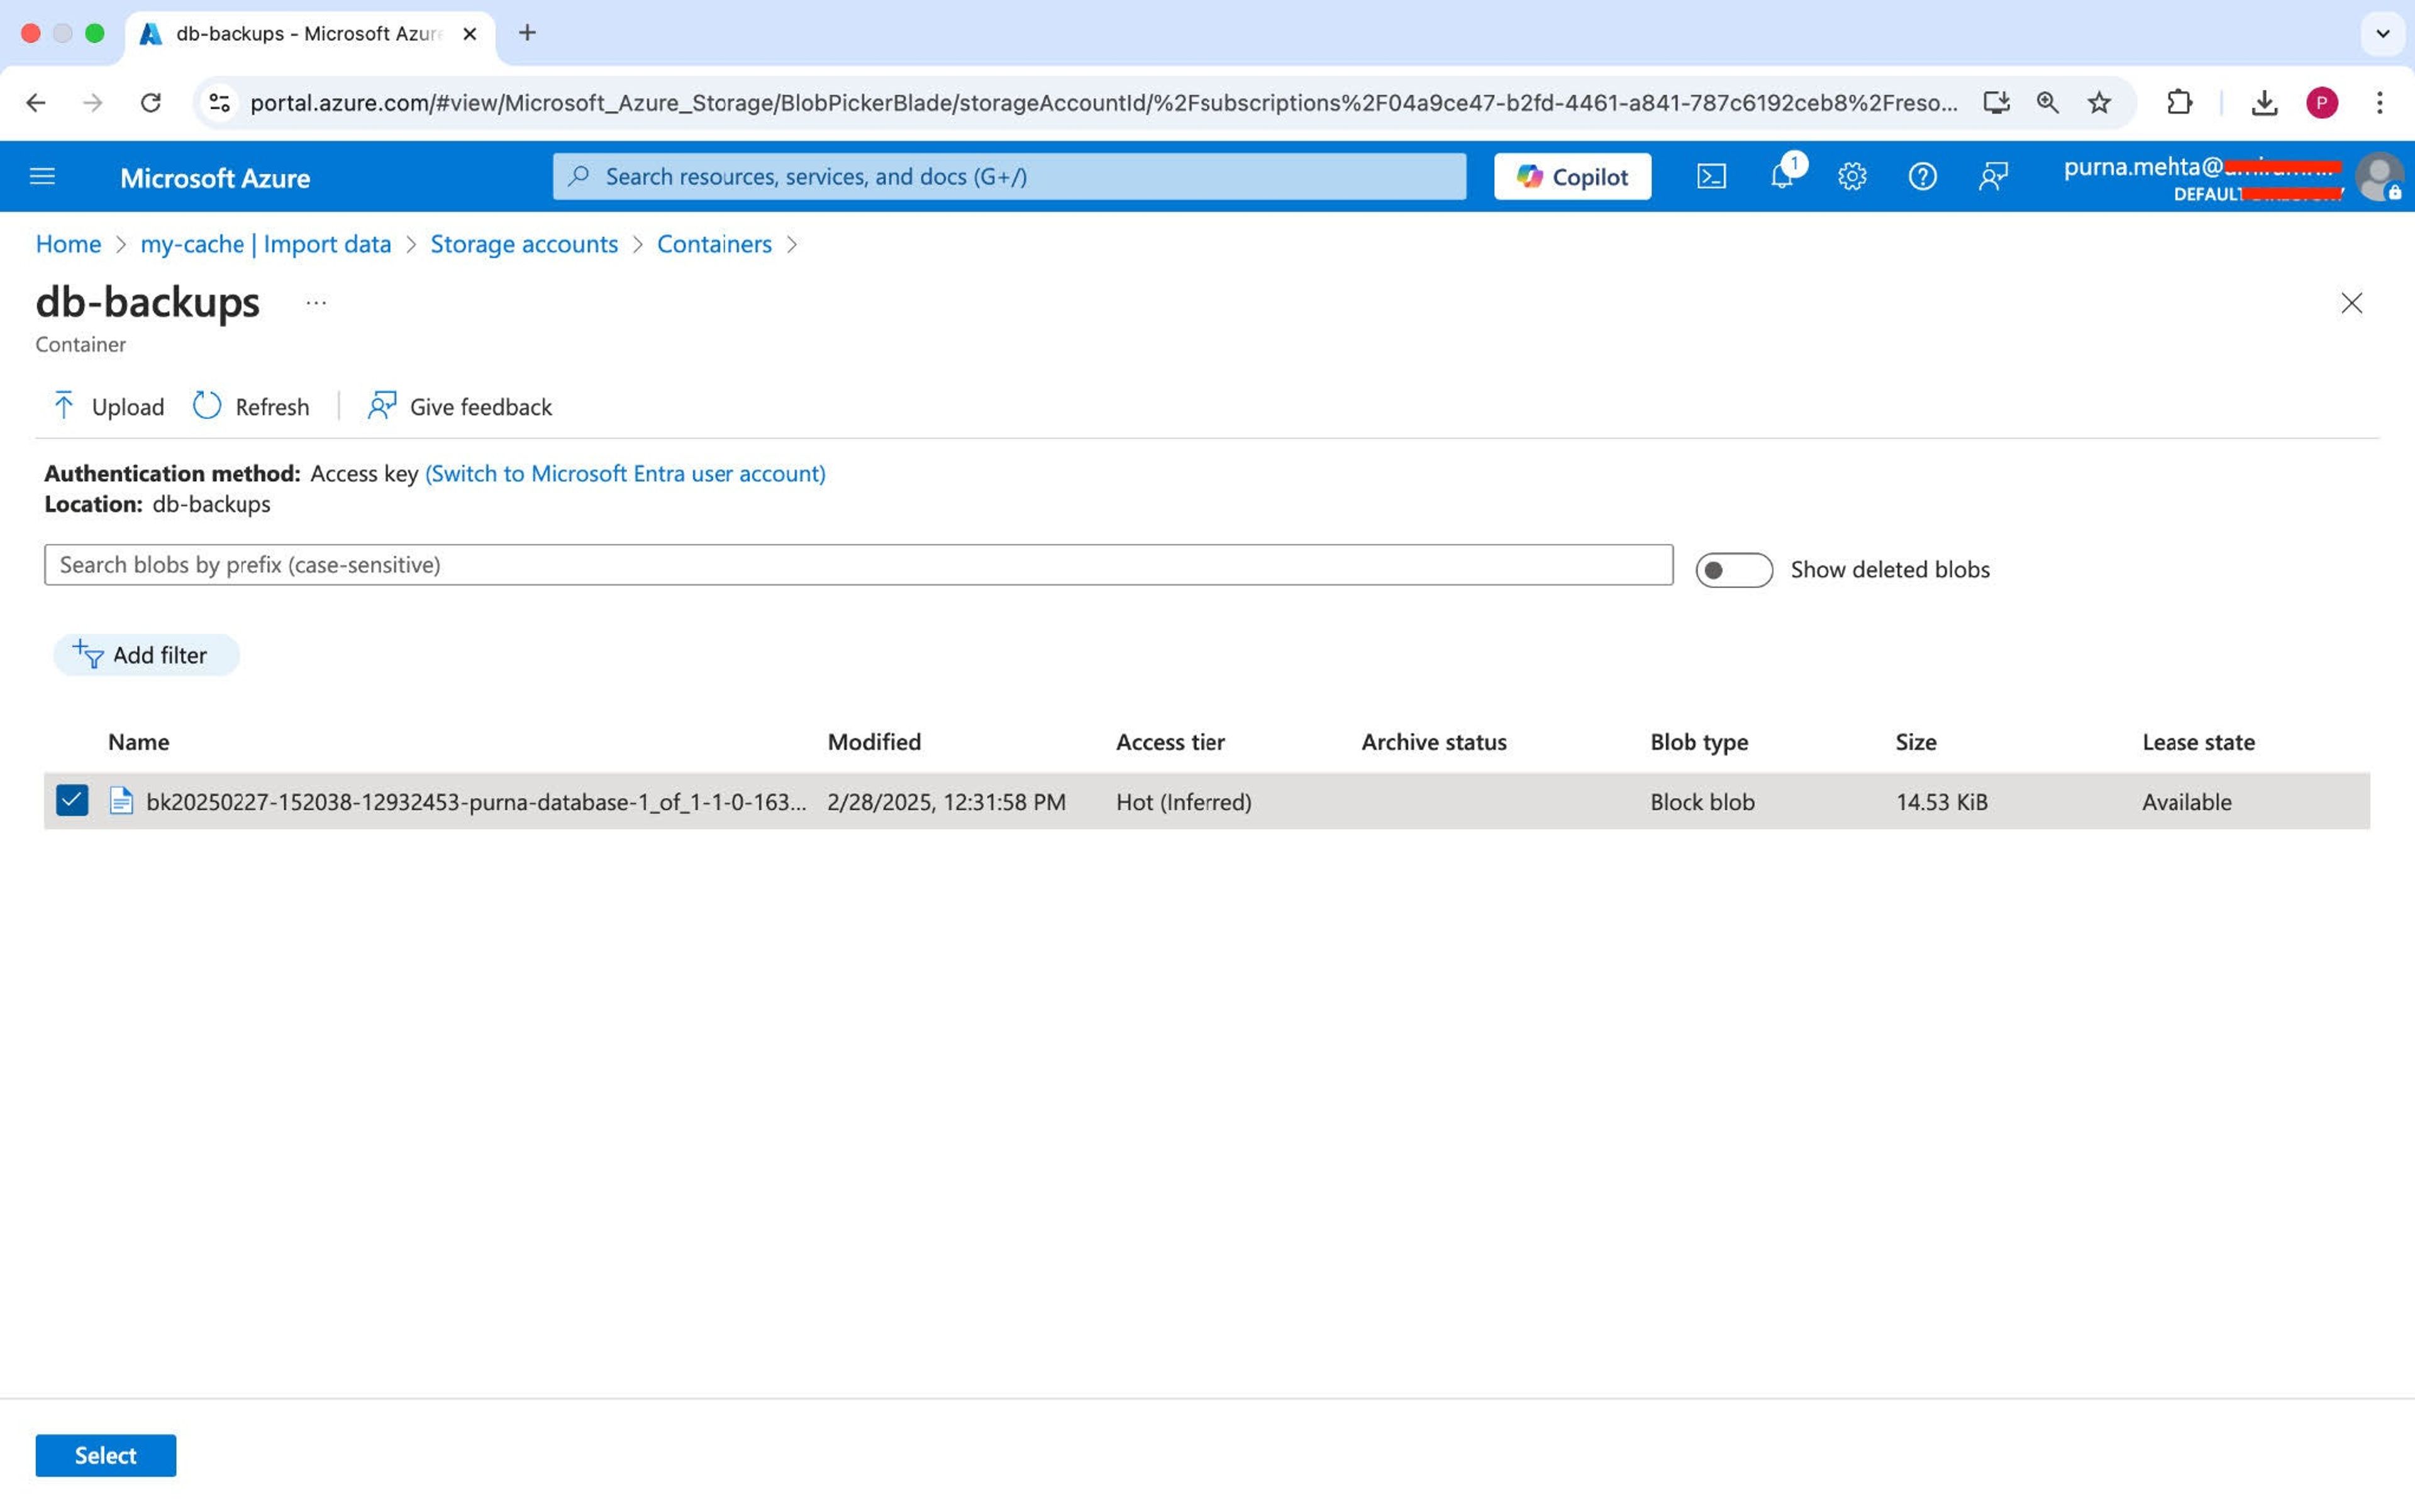Click the feedback icon in top bar
The image size is (2415, 1512).
click(x=1993, y=177)
